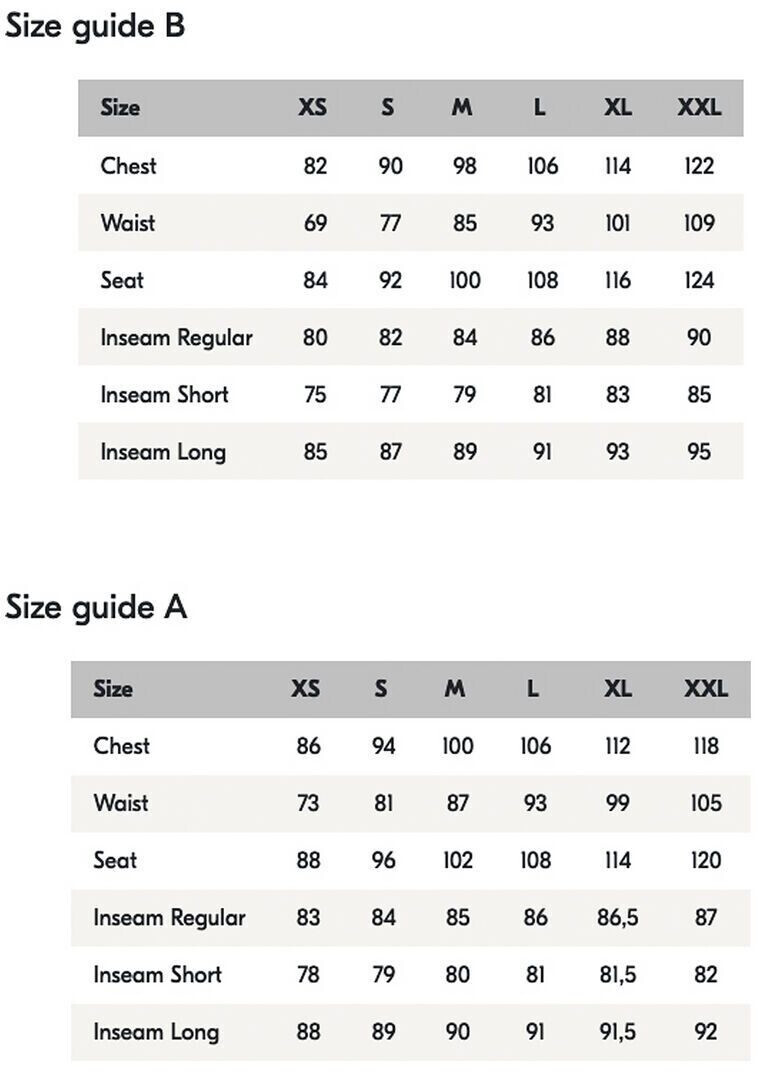Click chest value 122 in Size guide B
Image resolution: width=758 pixels, height=1072 pixels.
(699, 166)
